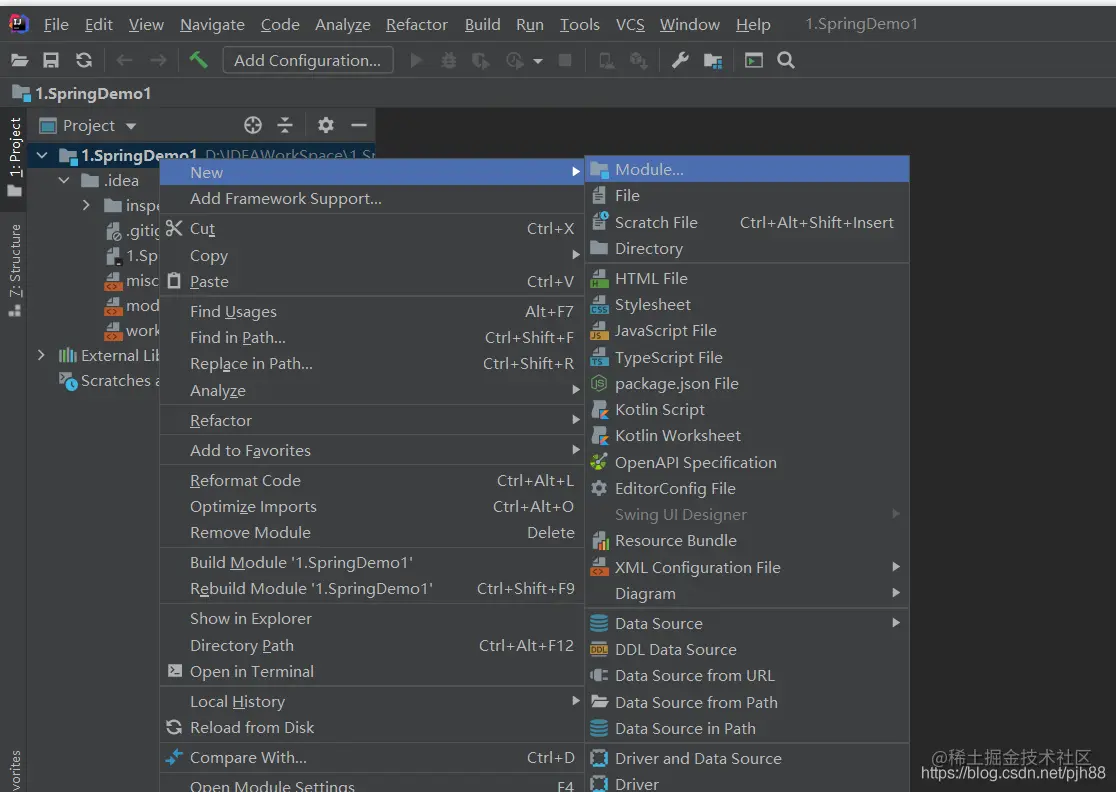Create a Kotlin Script
1116x792 pixels.
[x=747, y=410]
